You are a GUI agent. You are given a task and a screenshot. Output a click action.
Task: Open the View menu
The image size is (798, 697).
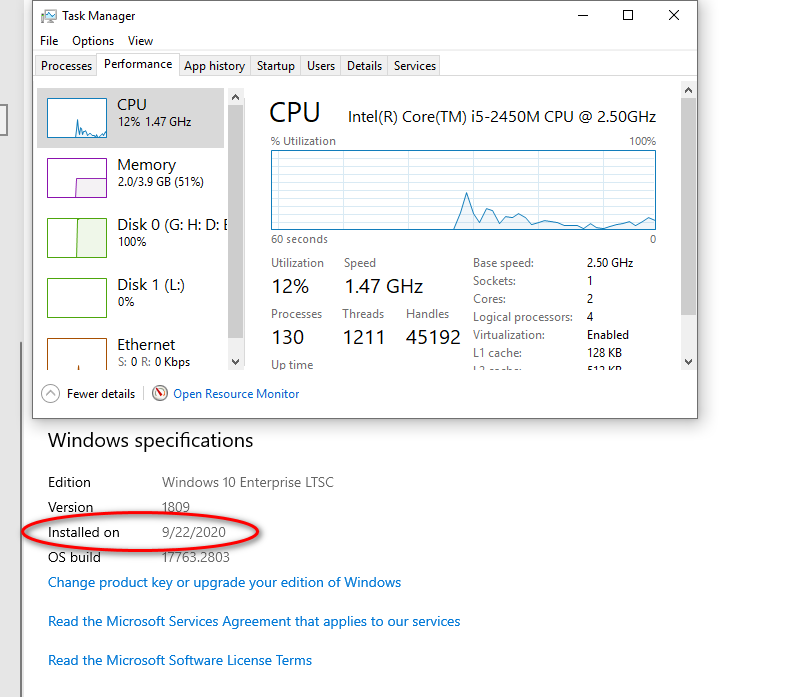tap(140, 41)
